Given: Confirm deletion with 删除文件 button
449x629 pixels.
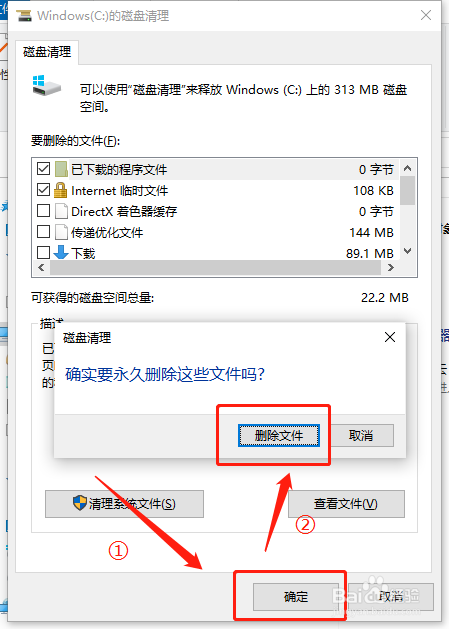Looking at the screenshot, I should [279, 435].
